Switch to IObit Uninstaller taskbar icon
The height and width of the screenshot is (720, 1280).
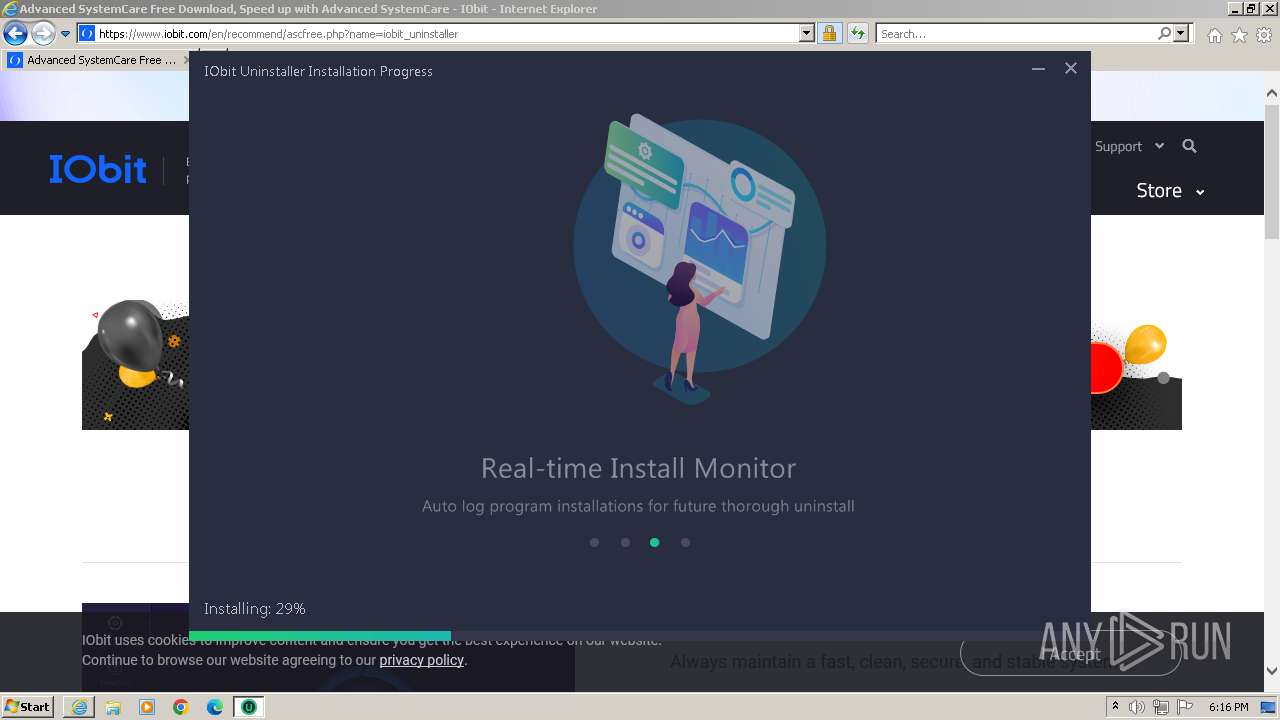[x=249, y=707]
